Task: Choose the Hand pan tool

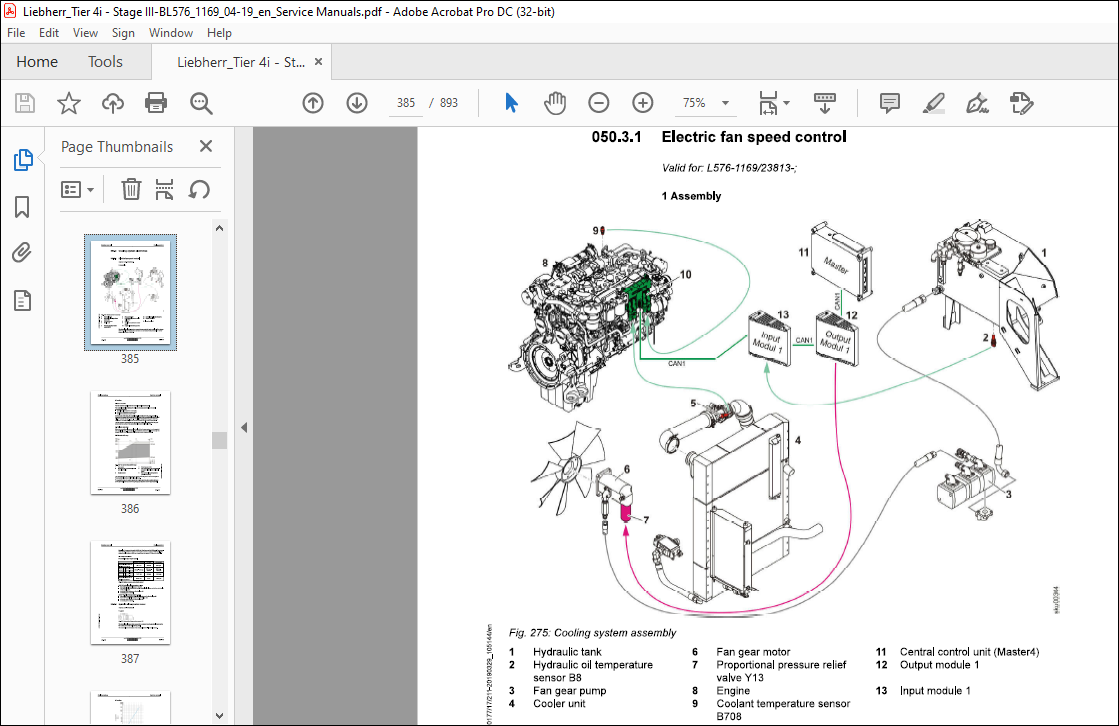Action: pyautogui.click(x=555, y=104)
